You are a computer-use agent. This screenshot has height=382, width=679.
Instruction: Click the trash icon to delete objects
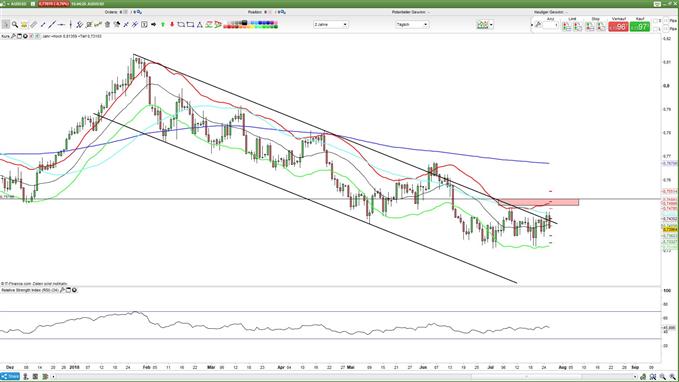(107, 25)
